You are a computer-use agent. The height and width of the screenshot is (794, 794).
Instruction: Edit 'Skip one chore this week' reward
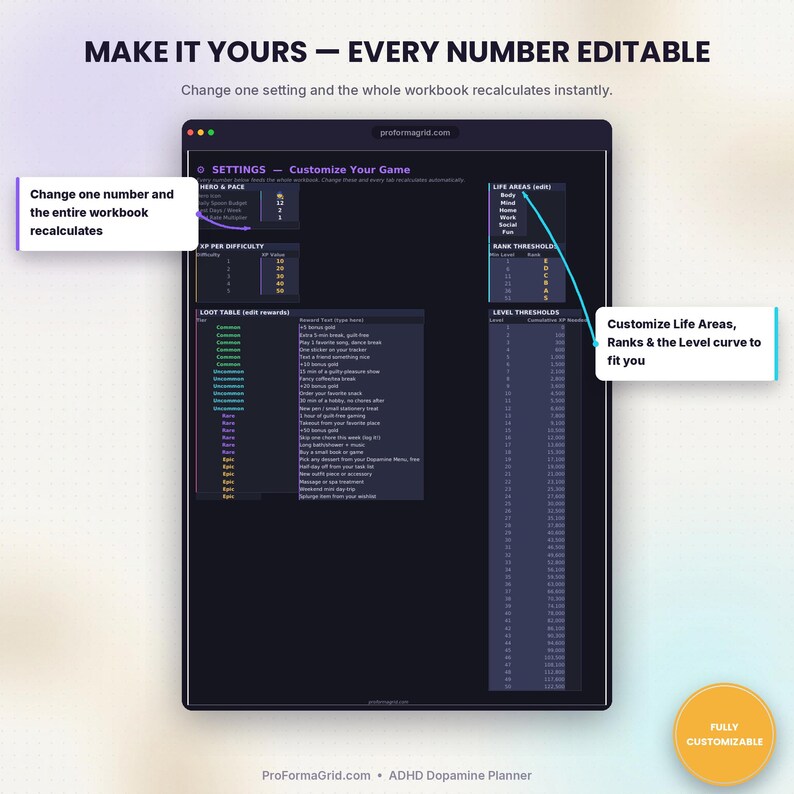(361, 438)
